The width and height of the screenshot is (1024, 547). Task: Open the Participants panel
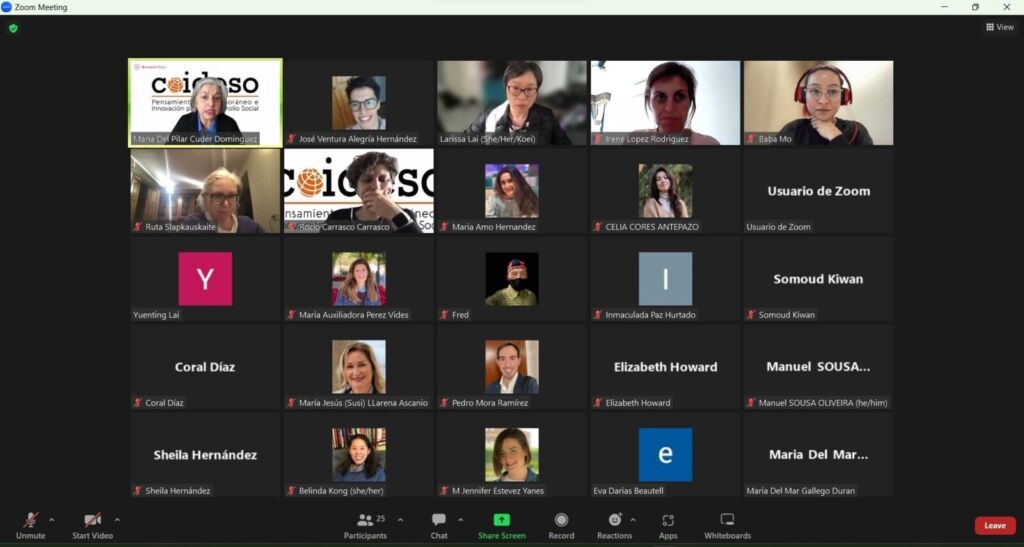click(x=365, y=525)
